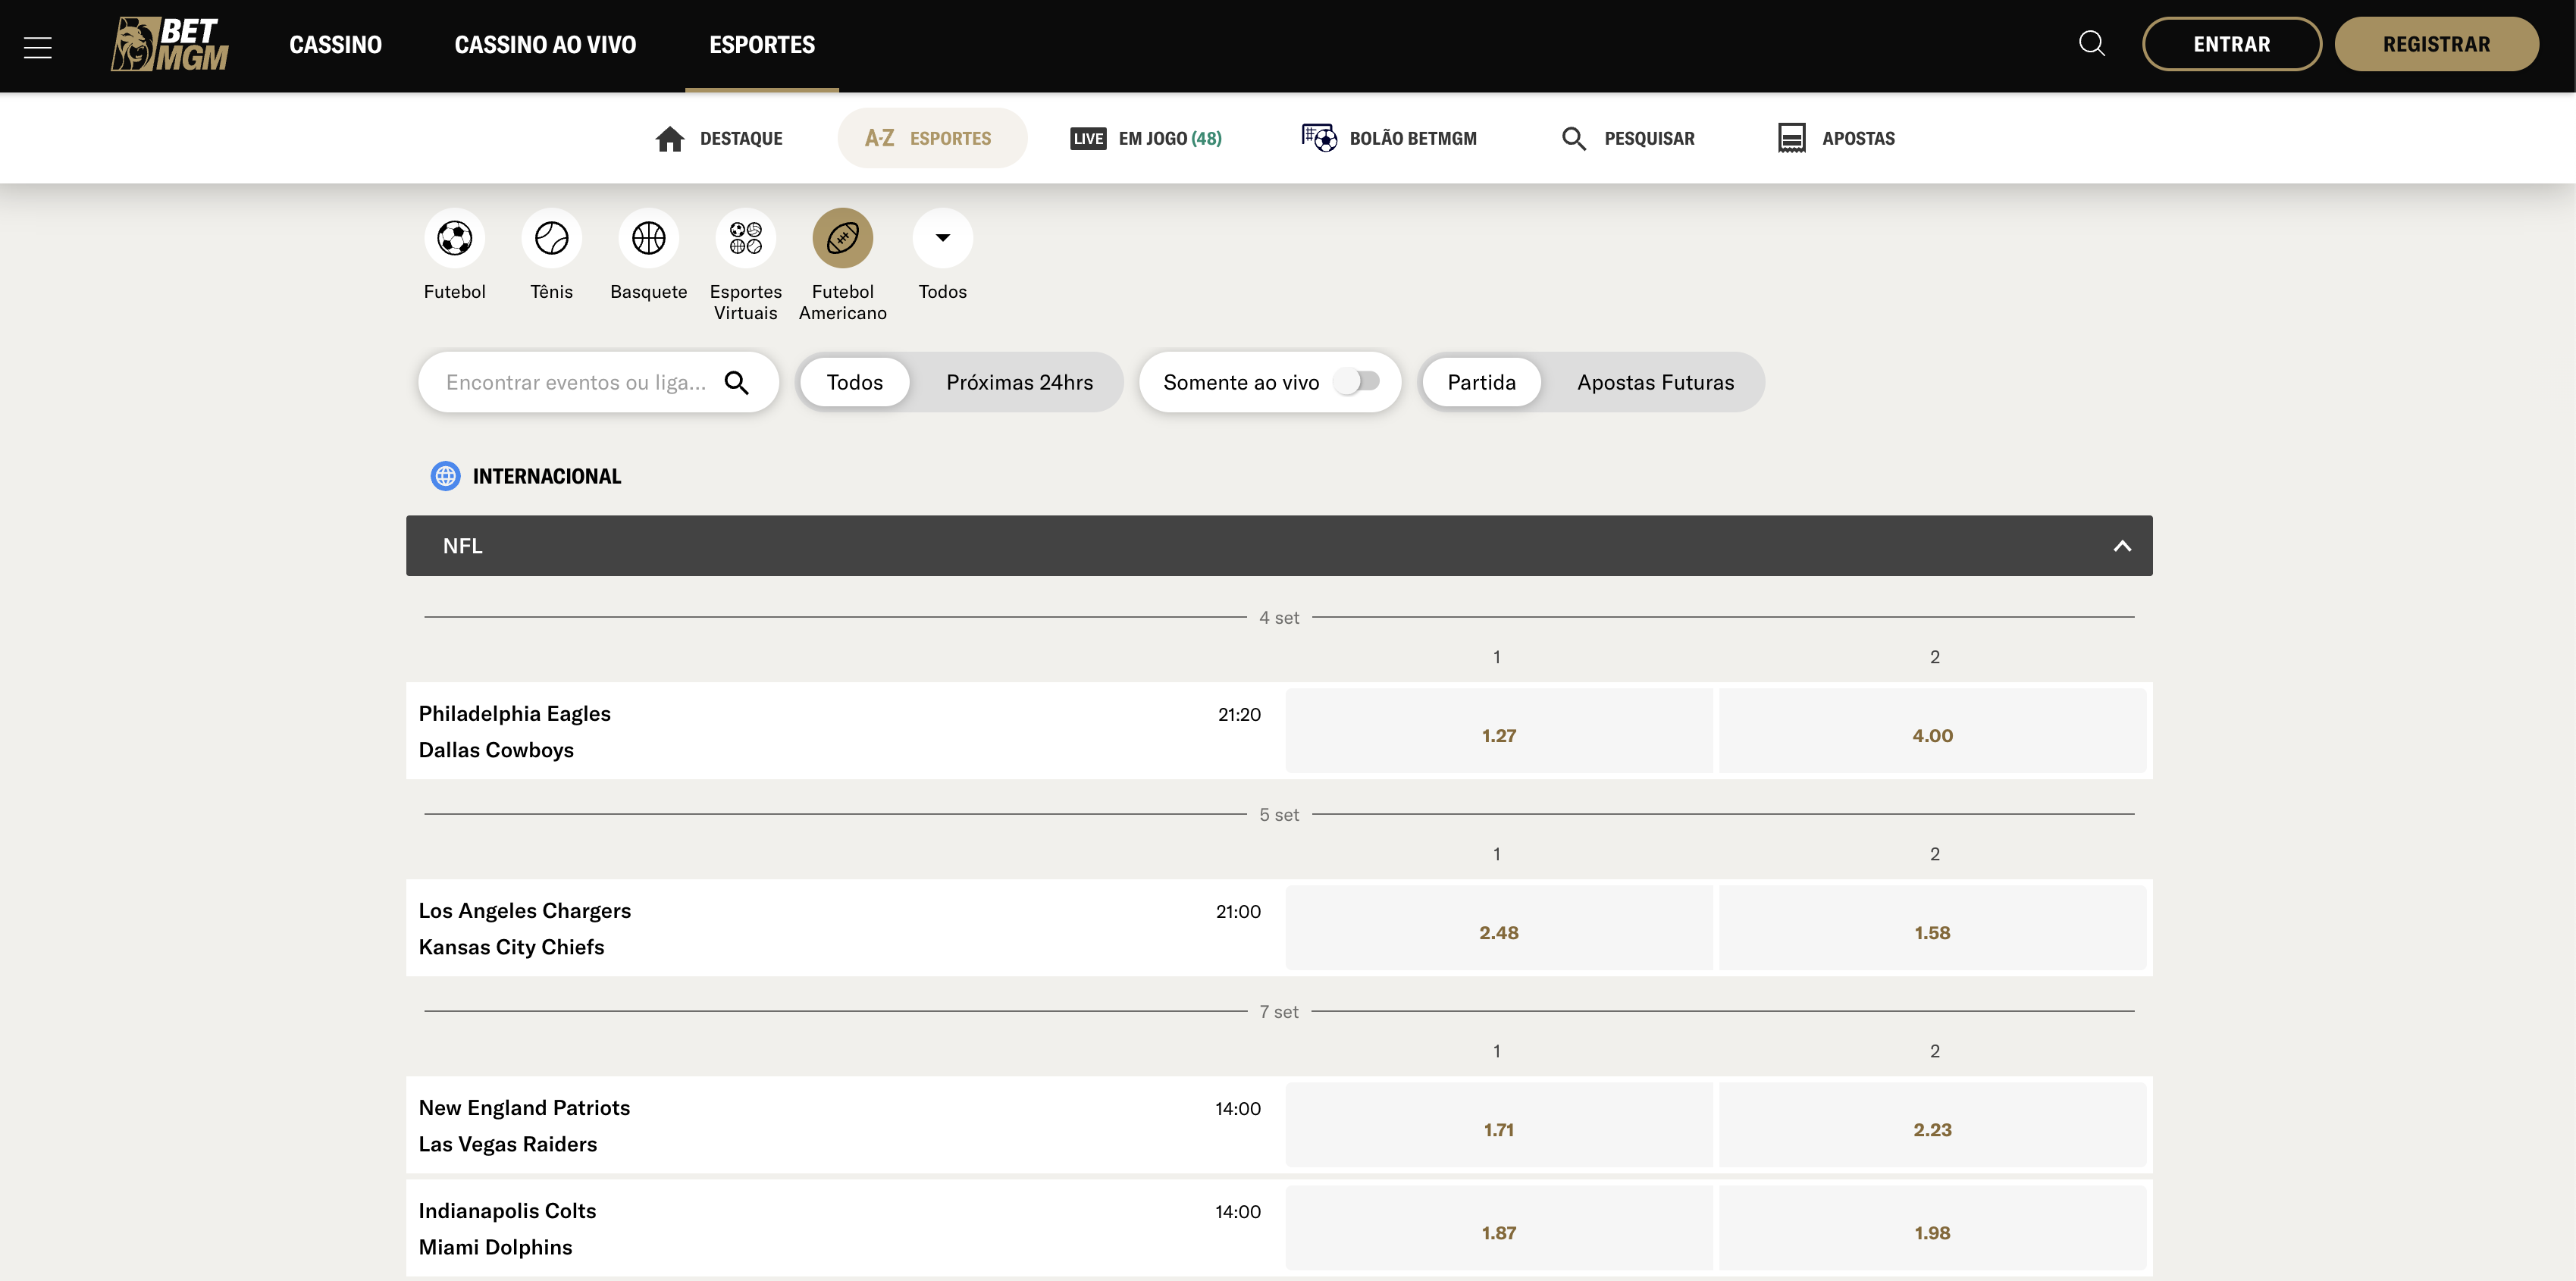The image size is (2576, 1281).
Task: Open the Cassino ao Vivo tab
Action: [x=545, y=45]
